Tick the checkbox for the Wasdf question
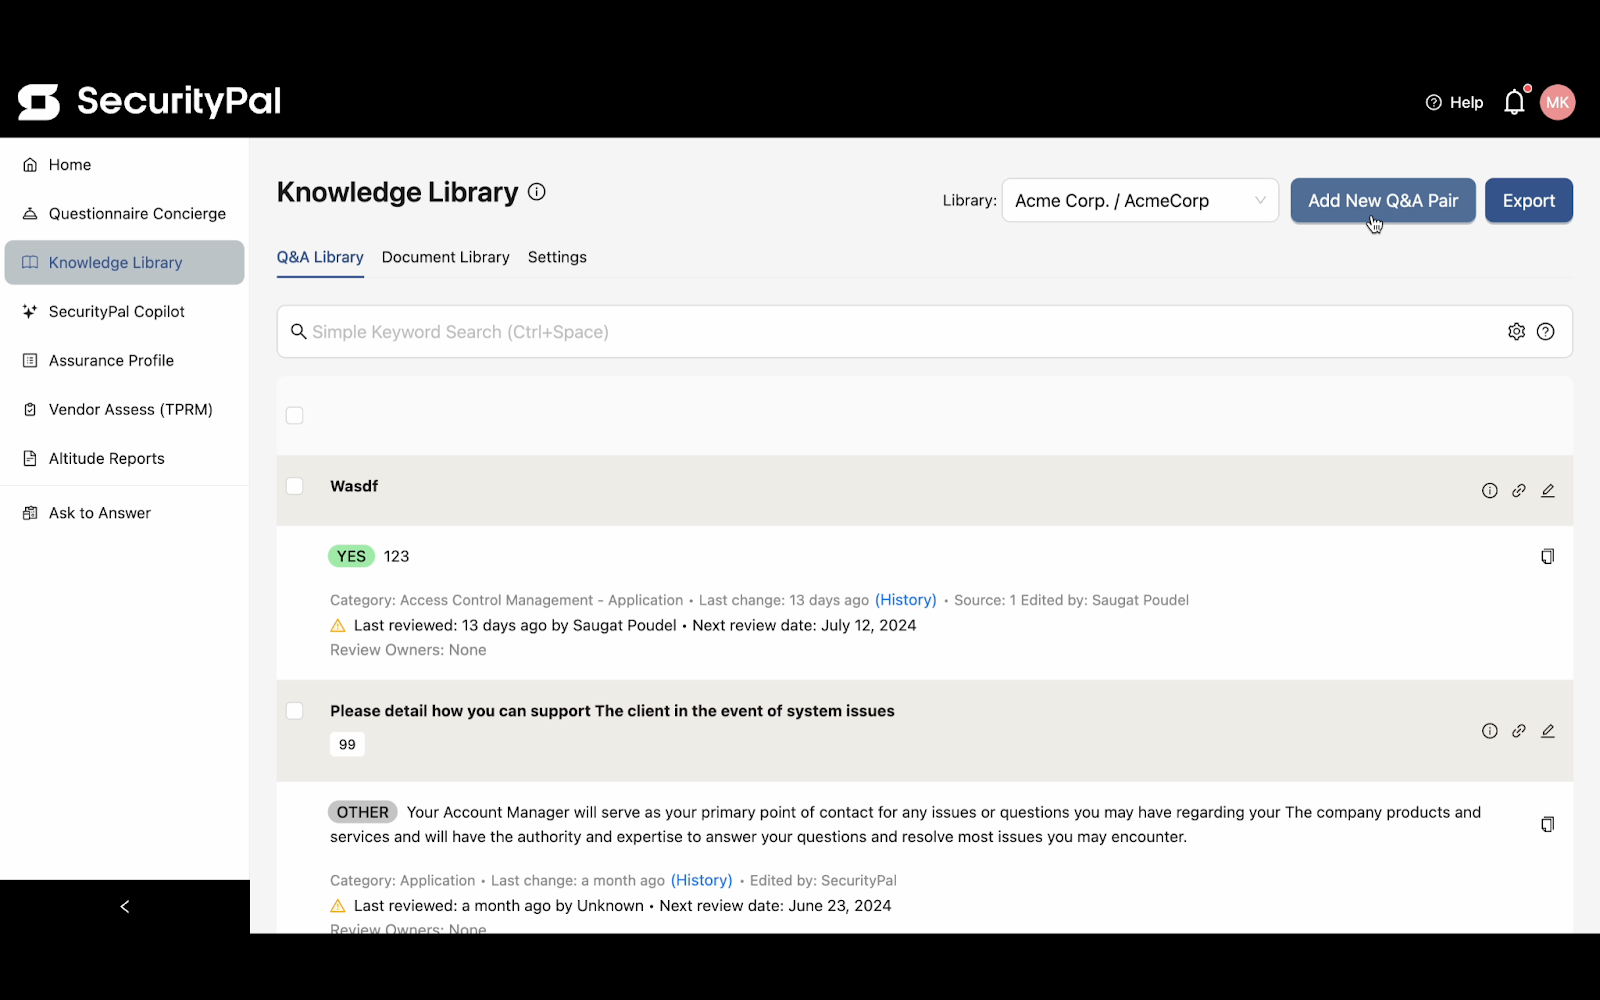 click(295, 486)
